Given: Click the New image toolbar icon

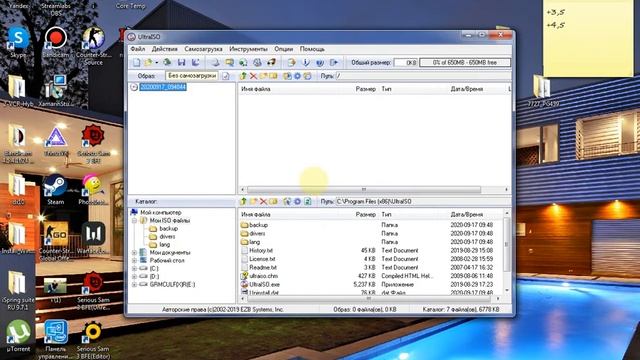Looking at the screenshot, I should 136,62.
